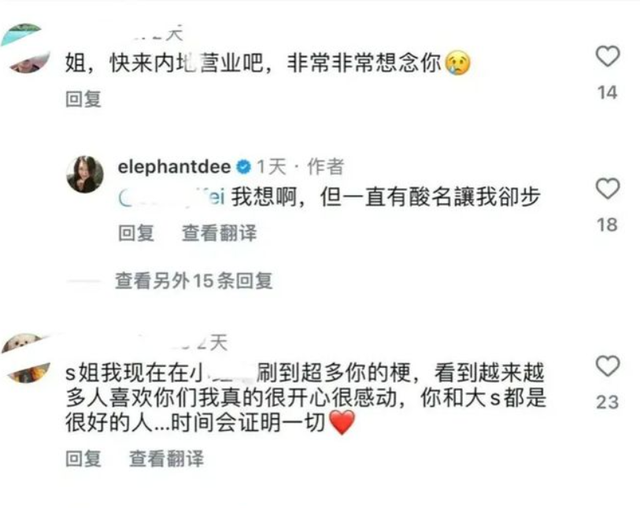Open elephantdee's profile picture
Image resolution: width=640 pixels, height=508 pixels.
[85, 174]
